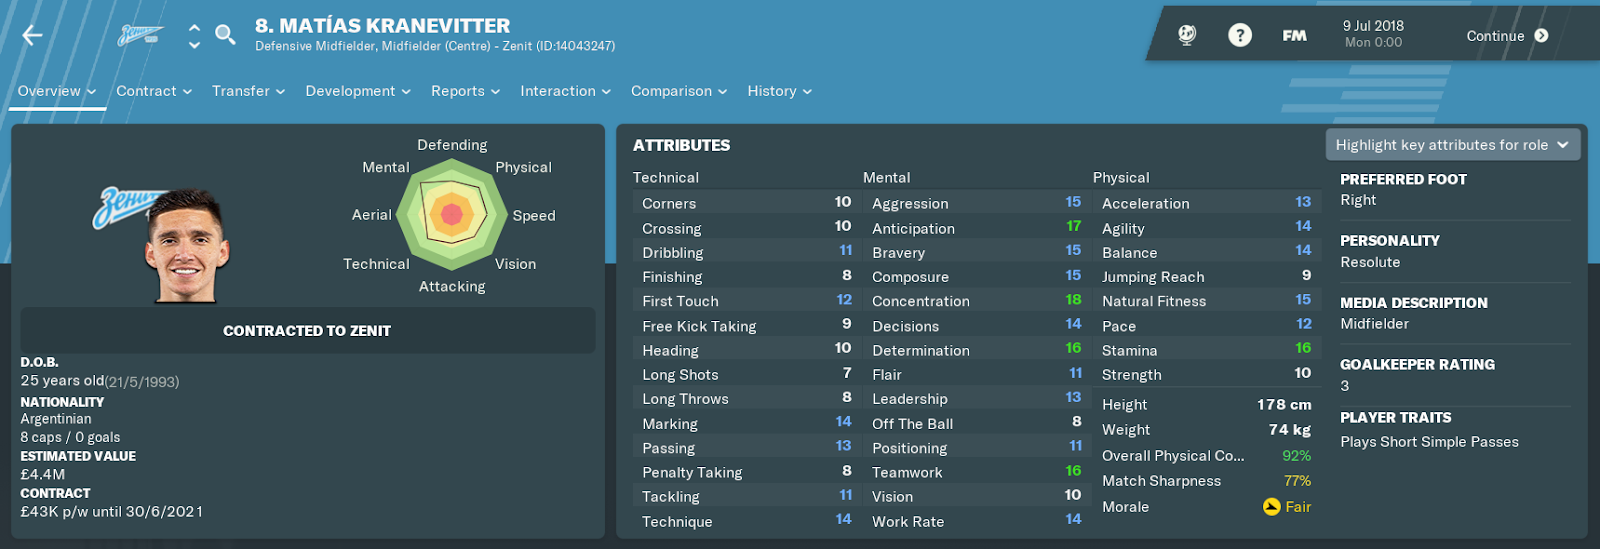The image size is (1600, 549).
Task: Open the question mark help icon
Action: coord(1240,35)
